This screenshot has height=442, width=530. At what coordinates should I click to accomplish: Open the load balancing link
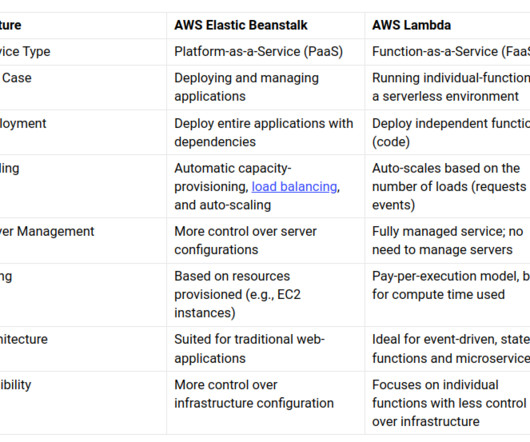(294, 187)
